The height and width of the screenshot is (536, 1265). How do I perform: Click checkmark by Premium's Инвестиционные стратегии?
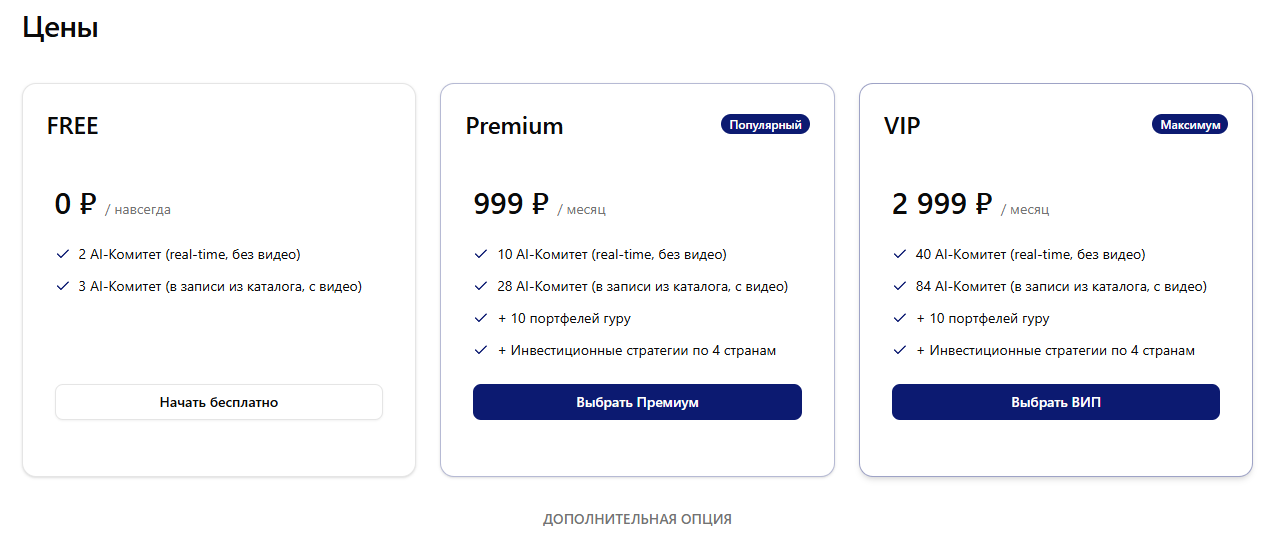481,351
